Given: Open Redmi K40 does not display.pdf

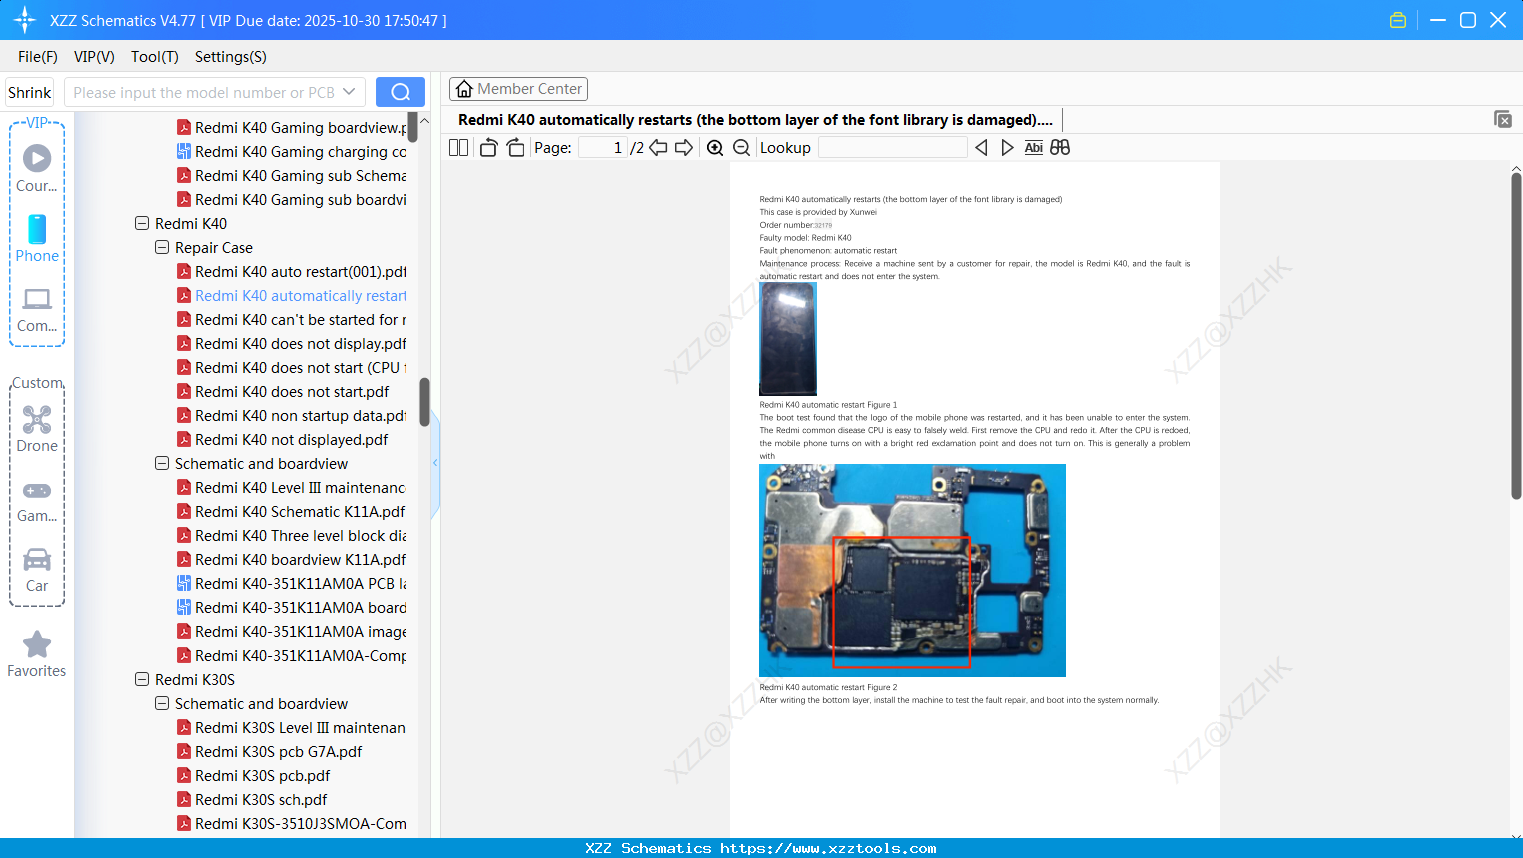Looking at the screenshot, I should (x=292, y=343).
